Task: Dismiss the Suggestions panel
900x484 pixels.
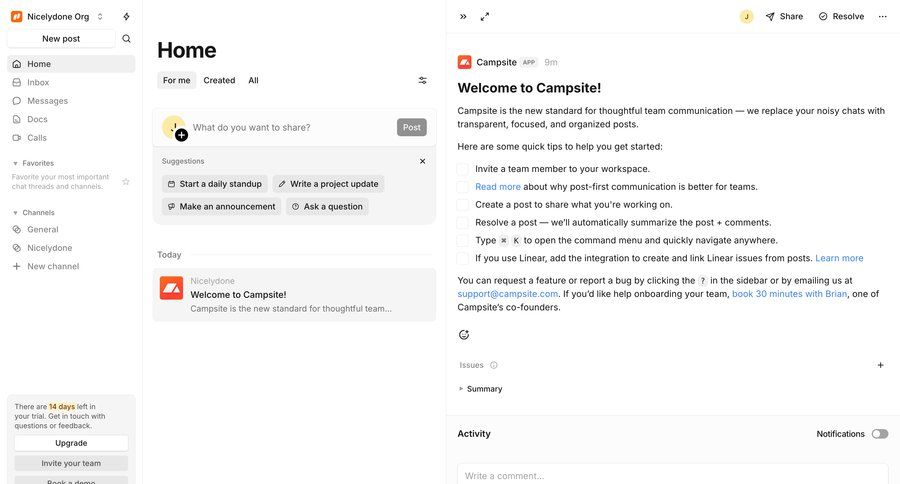Action: pos(422,161)
